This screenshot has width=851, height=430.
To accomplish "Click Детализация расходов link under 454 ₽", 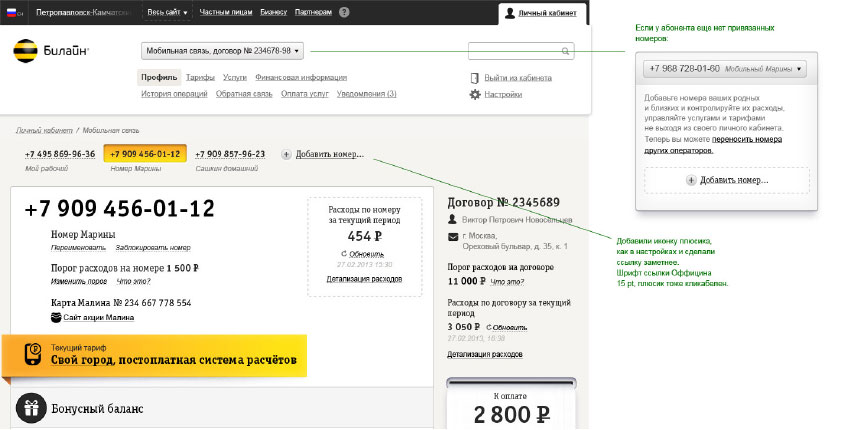I will click(x=364, y=278).
